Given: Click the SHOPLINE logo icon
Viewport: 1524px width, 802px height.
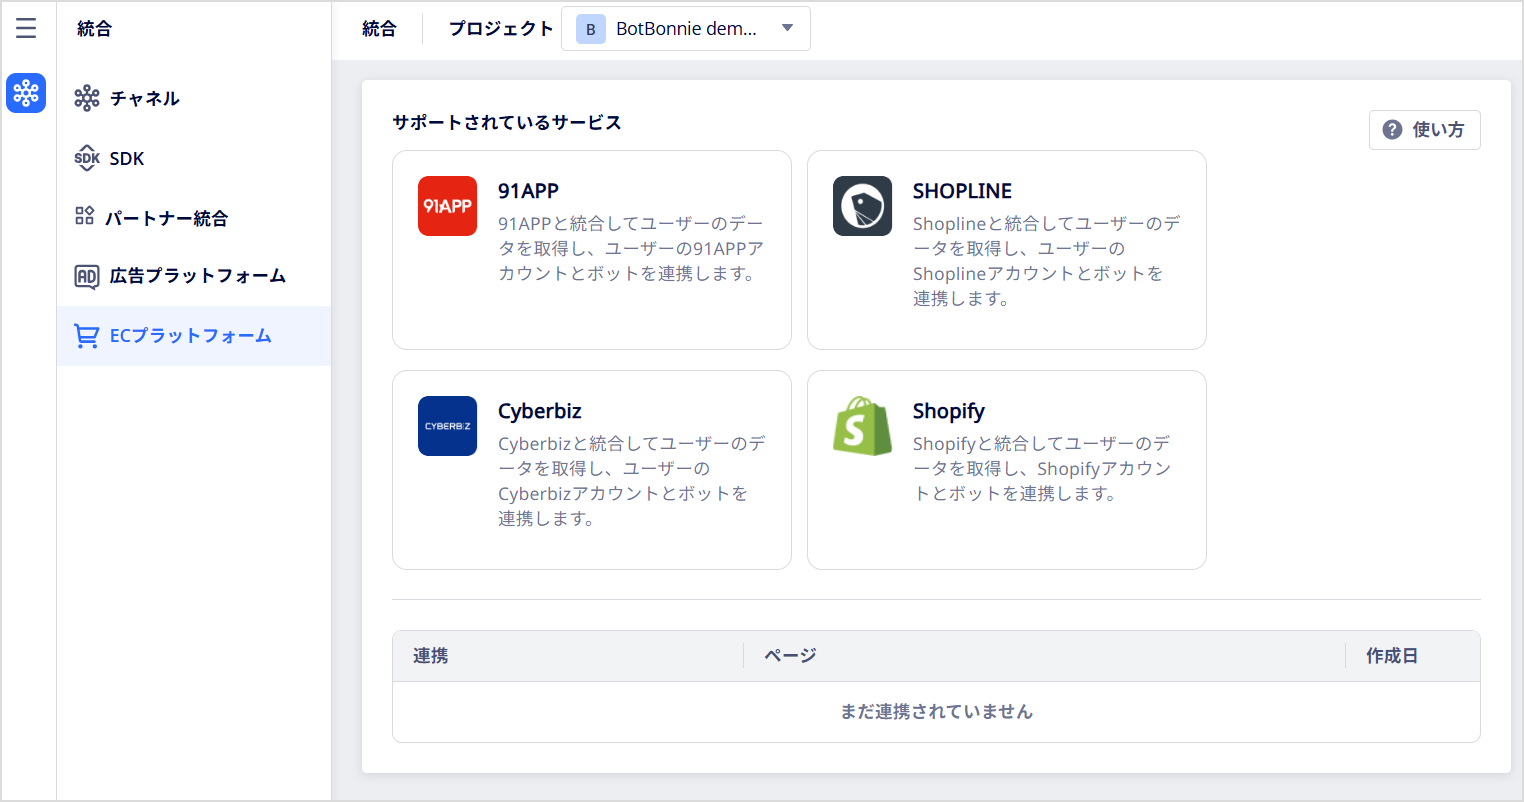Looking at the screenshot, I should pos(862,206).
